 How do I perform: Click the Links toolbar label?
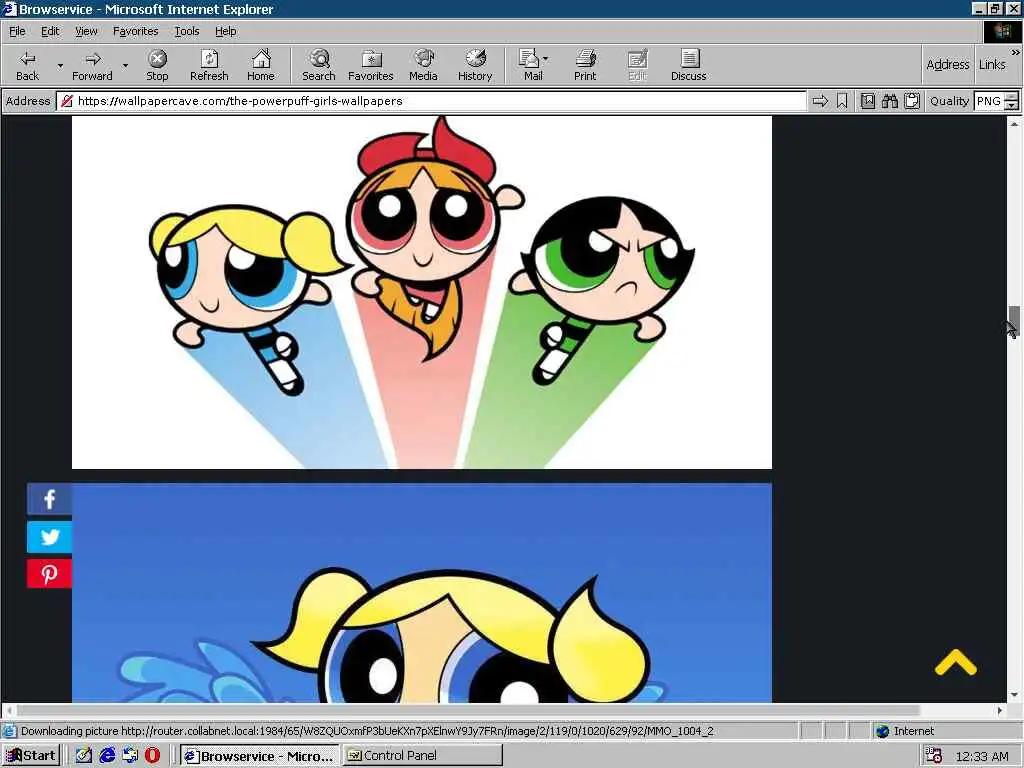click(992, 65)
